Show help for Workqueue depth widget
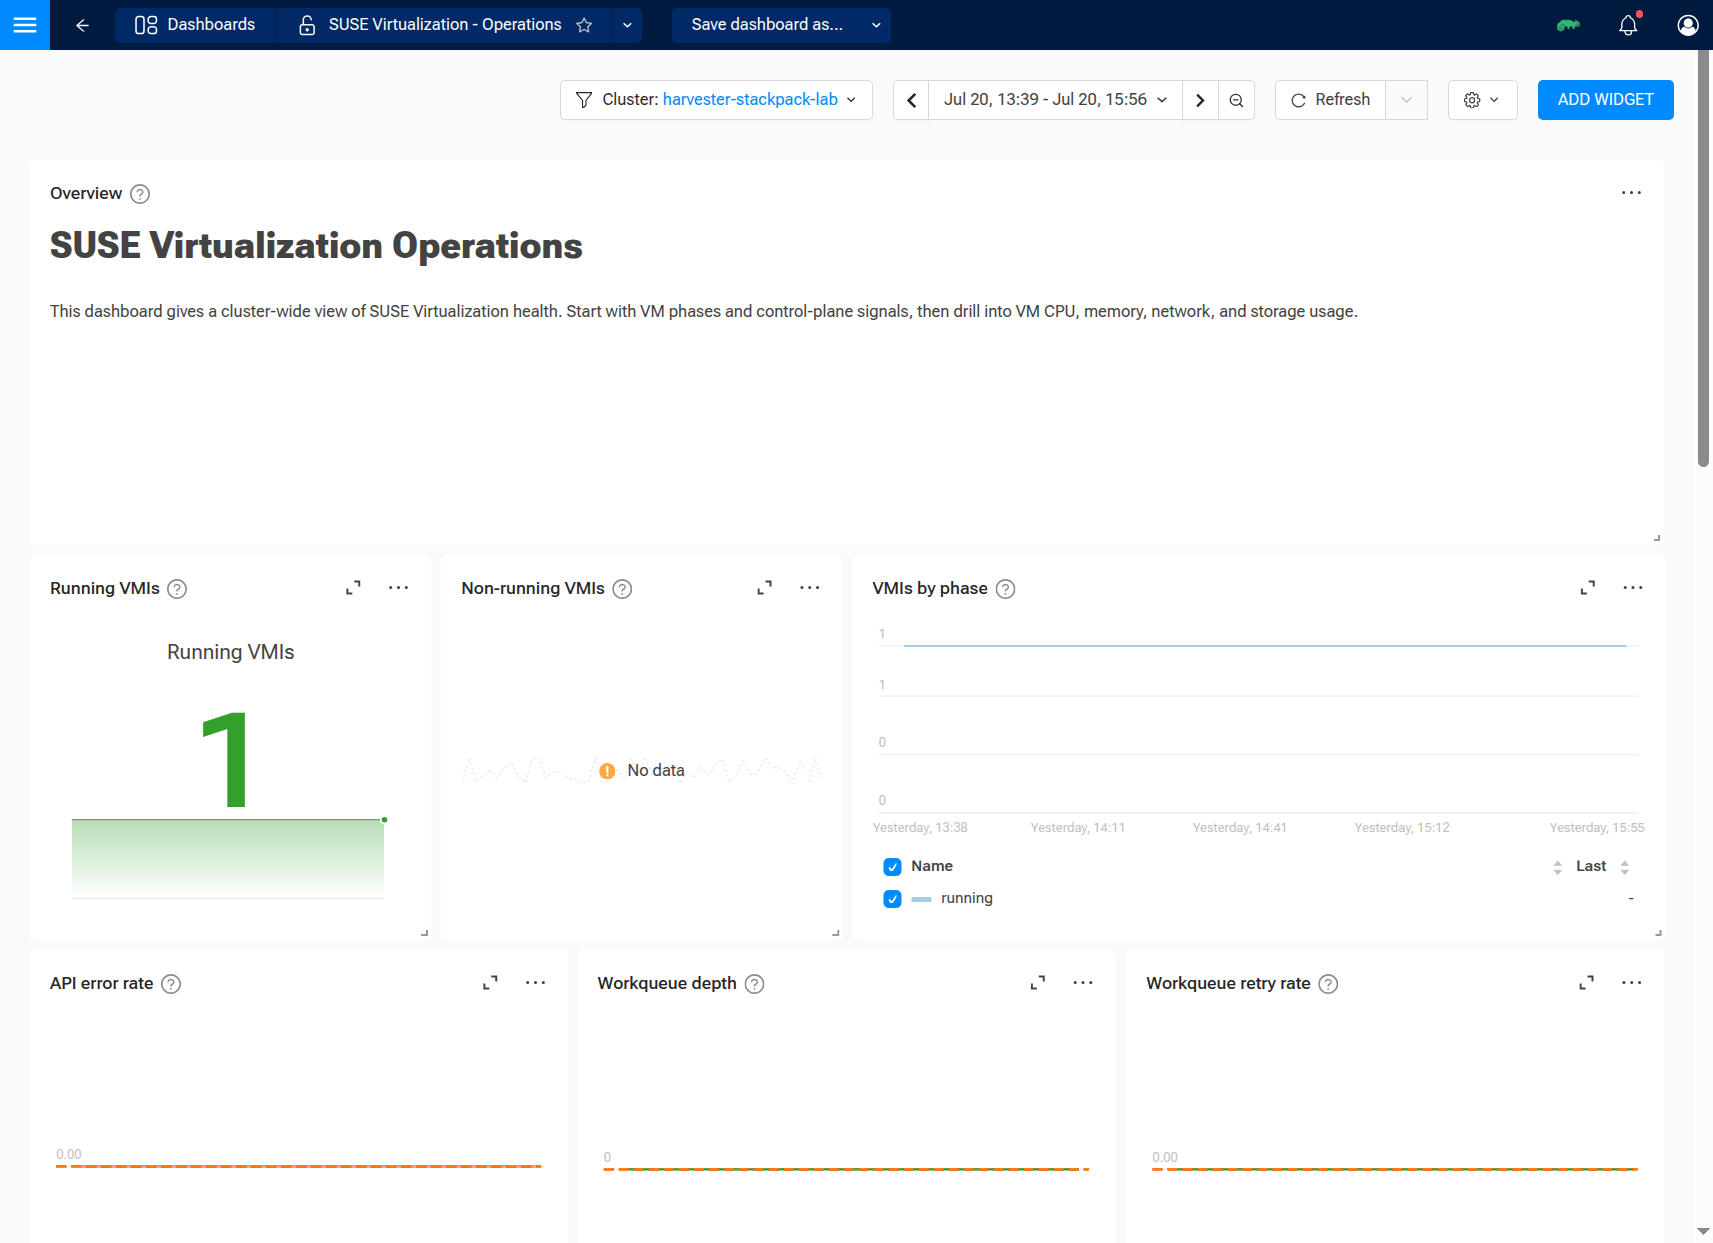Viewport: 1713px width, 1243px height. tap(755, 984)
